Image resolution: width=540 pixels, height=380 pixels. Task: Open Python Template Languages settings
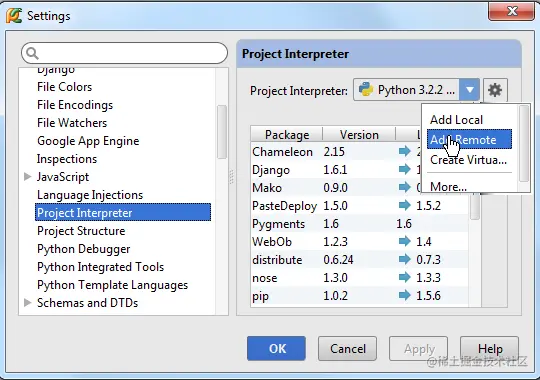click(x=112, y=285)
